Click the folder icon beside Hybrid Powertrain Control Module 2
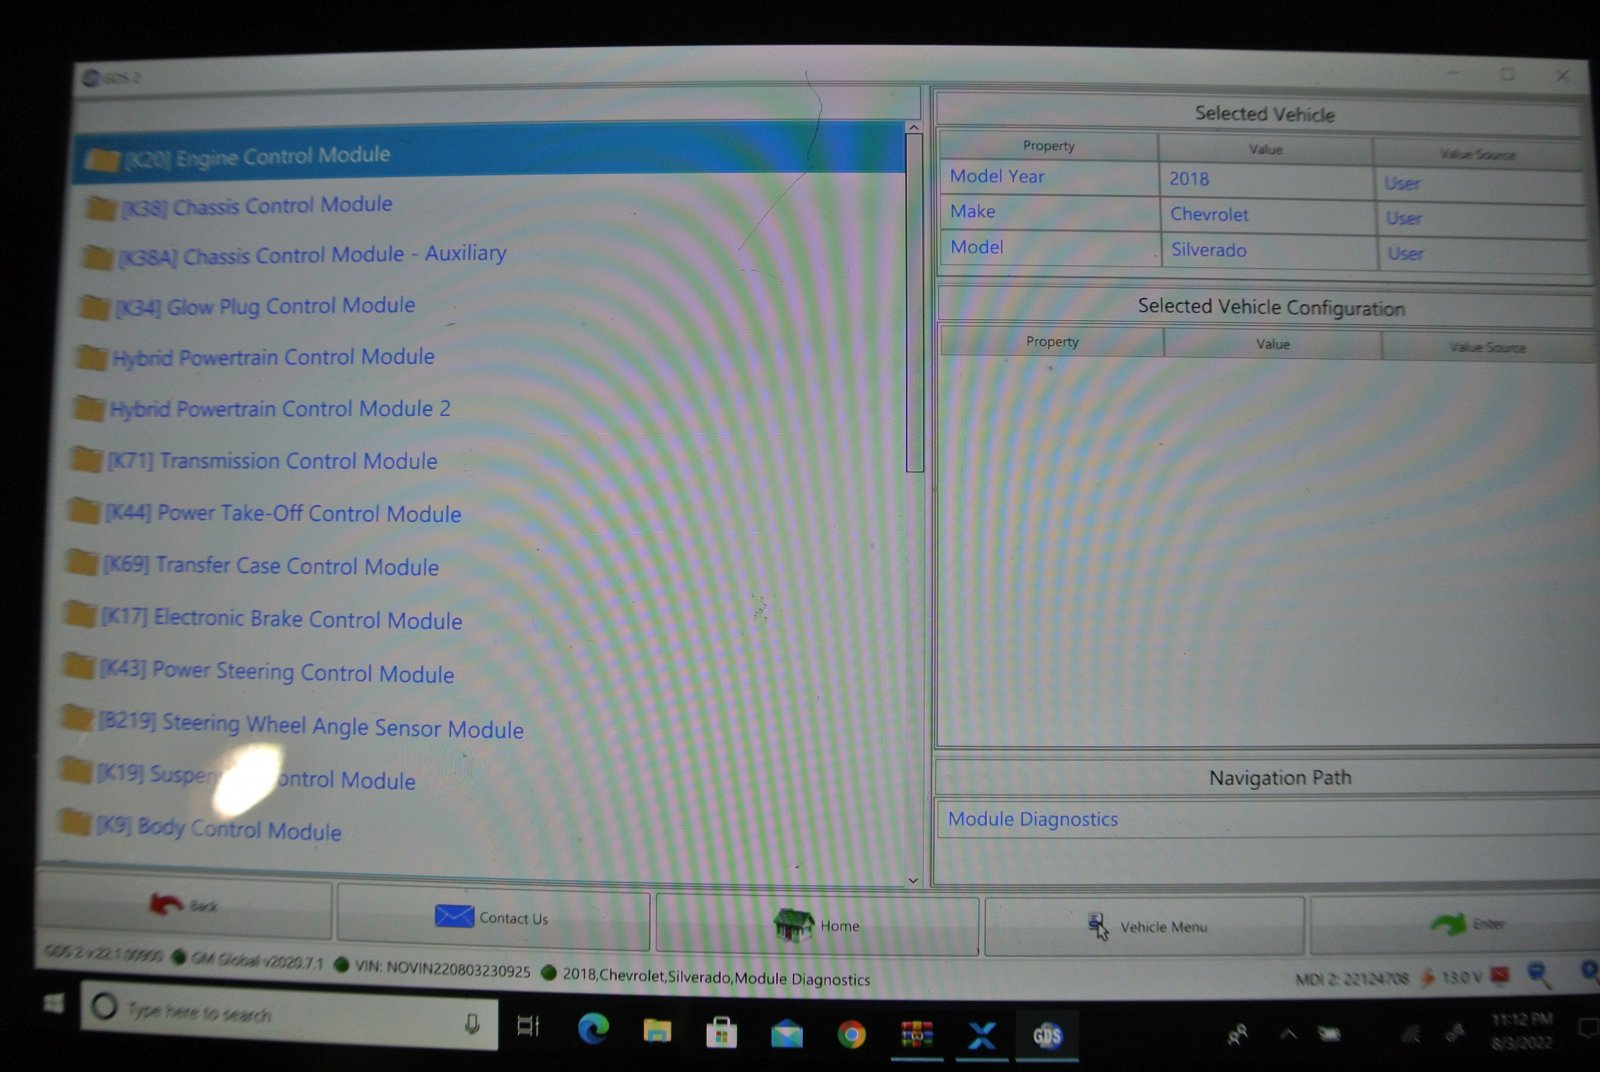This screenshot has width=1600, height=1072. (x=90, y=408)
